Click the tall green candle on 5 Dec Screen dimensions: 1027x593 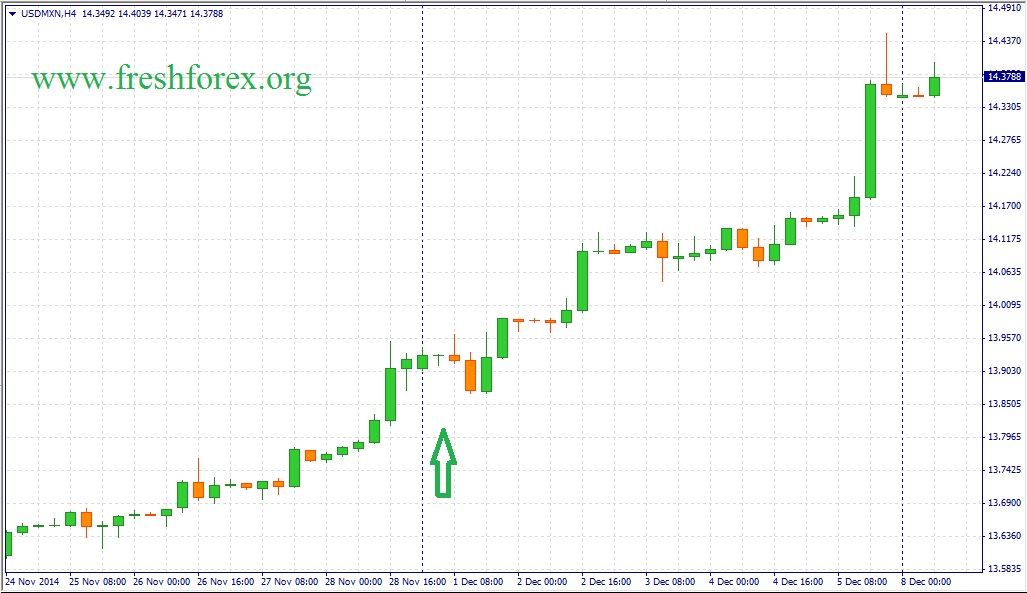[870, 140]
